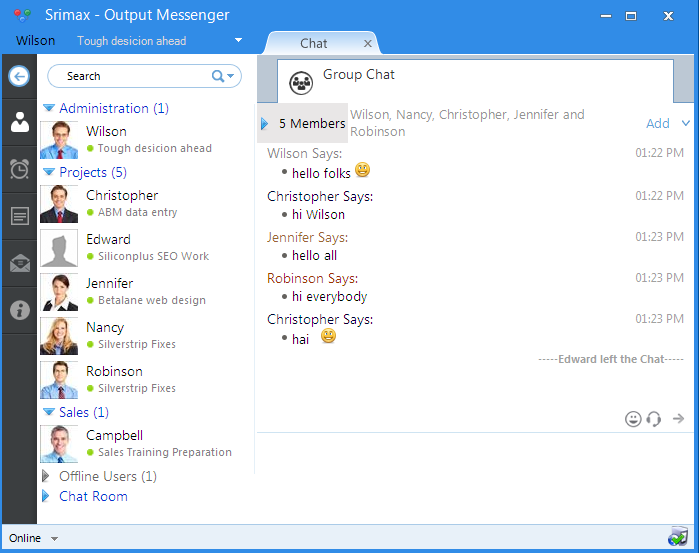Expand the 5 Members list

tap(265, 123)
